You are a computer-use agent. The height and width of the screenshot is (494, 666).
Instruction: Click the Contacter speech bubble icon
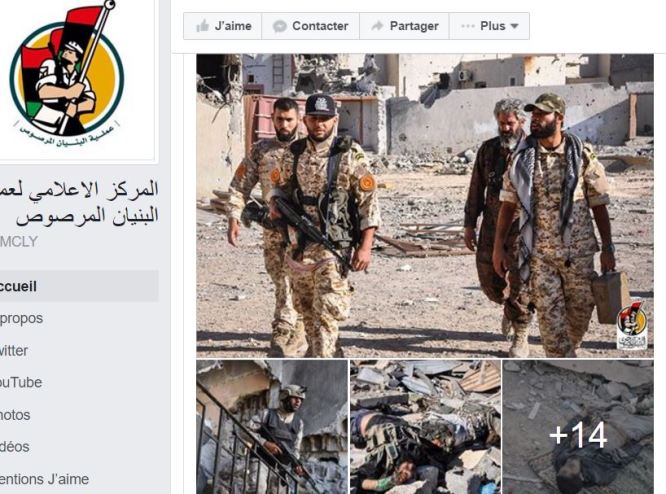coord(279,26)
